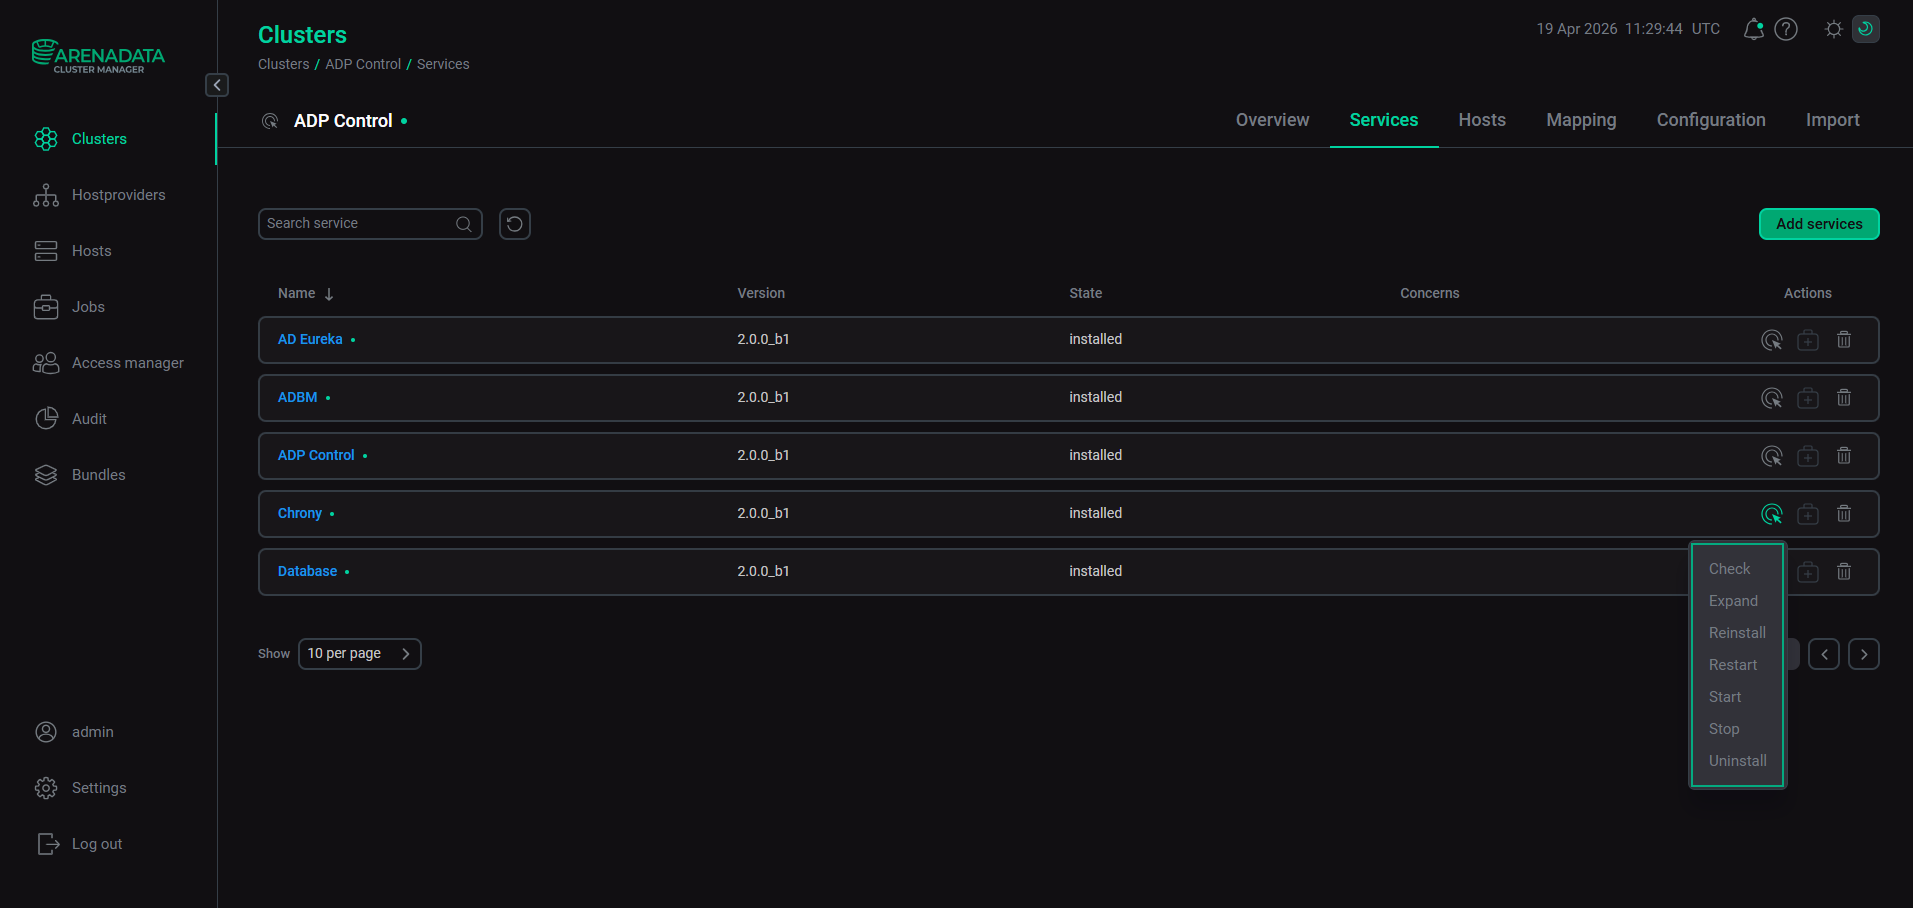The height and width of the screenshot is (908, 1913).
Task: Open the Chrony service link
Action: [x=300, y=514]
